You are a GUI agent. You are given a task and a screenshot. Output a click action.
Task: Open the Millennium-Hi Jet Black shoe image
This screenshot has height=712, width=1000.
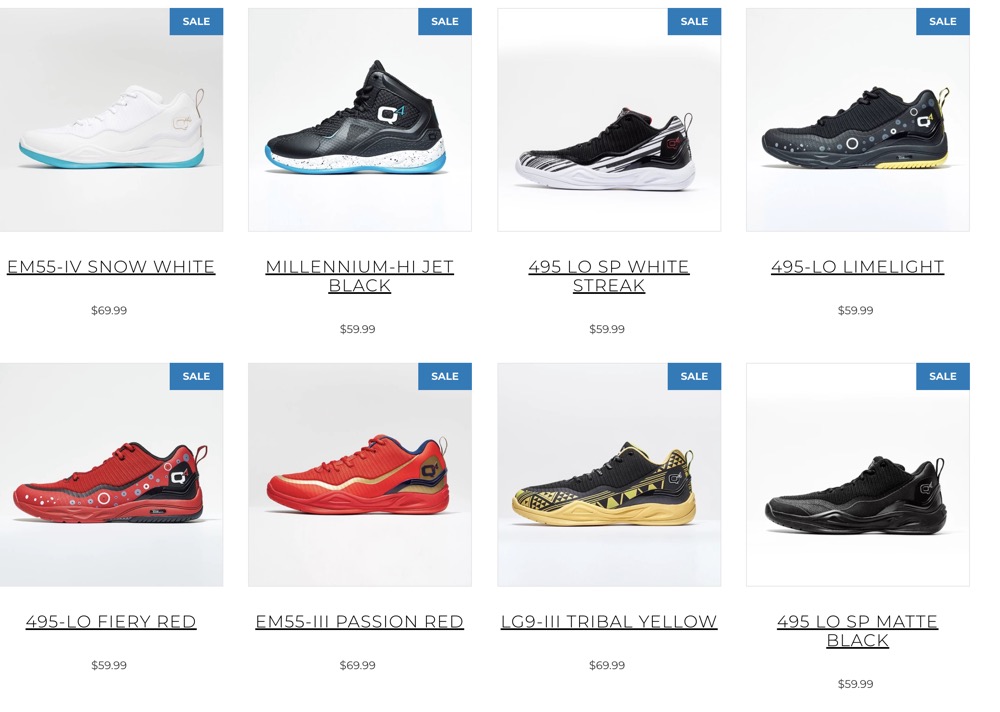click(x=360, y=120)
